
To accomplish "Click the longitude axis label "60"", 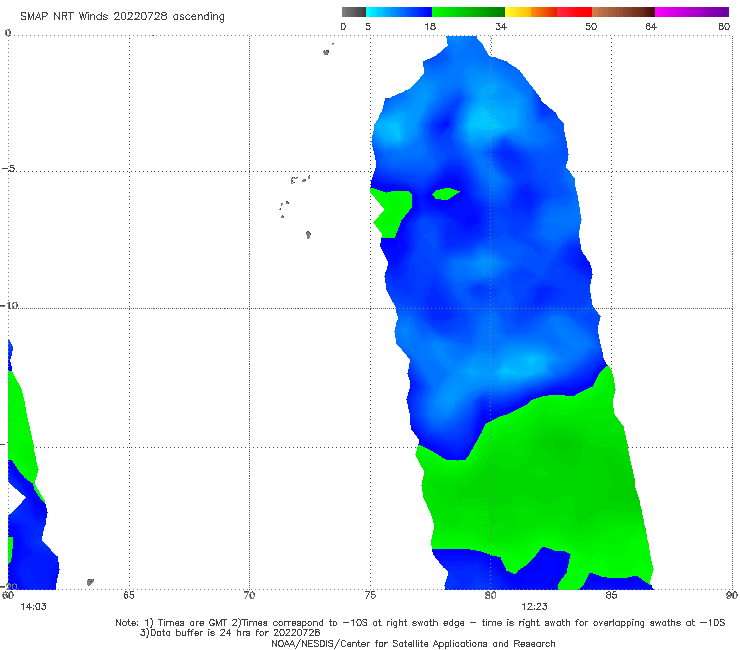I will [x=8, y=595].
